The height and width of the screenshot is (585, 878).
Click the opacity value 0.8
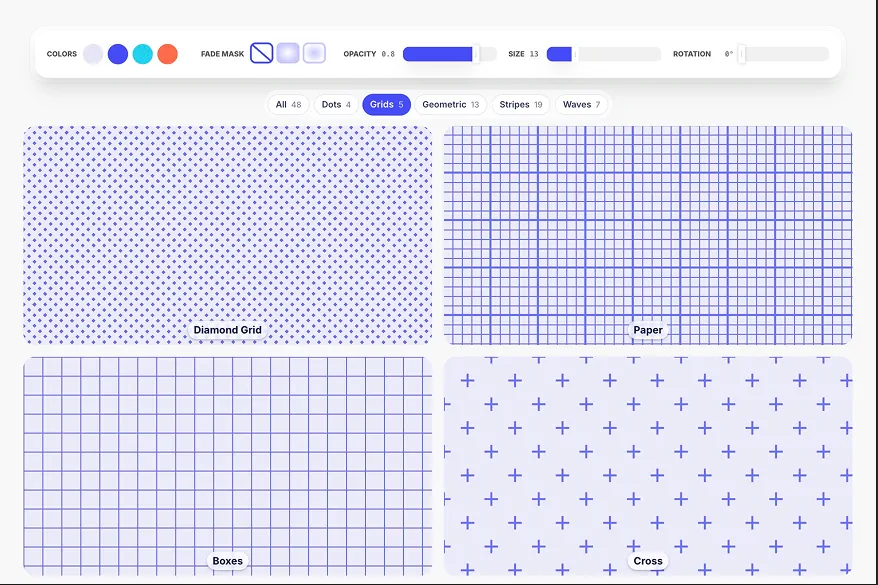coord(388,54)
